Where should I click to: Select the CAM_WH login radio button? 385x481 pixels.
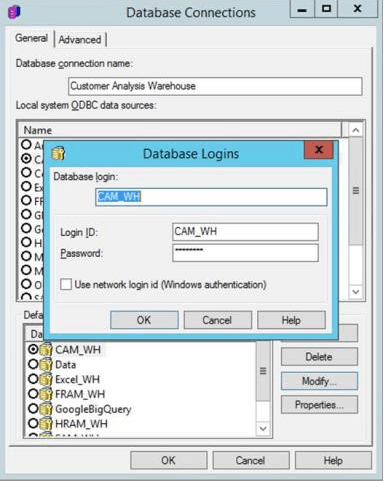(x=33, y=349)
